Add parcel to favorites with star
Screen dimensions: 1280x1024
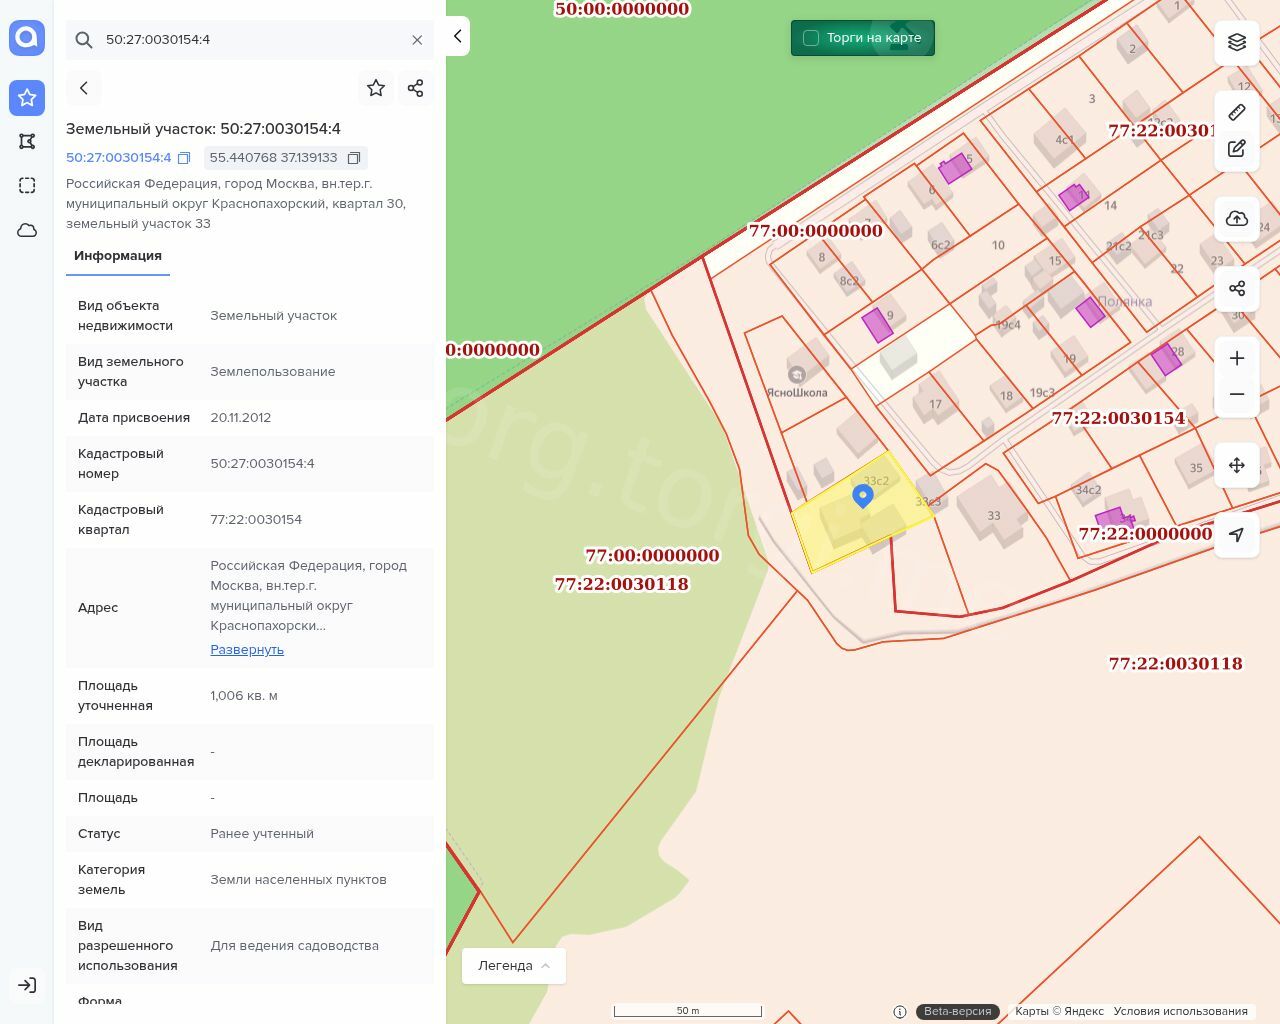(x=376, y=88)
